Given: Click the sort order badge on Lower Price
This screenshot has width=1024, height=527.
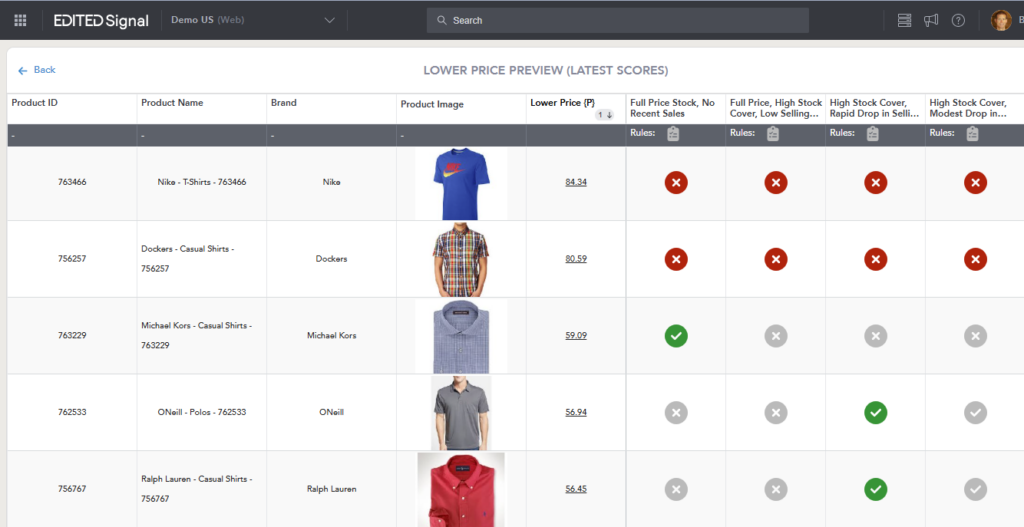Looking at the screenshot, I should [x=604, y=115].
